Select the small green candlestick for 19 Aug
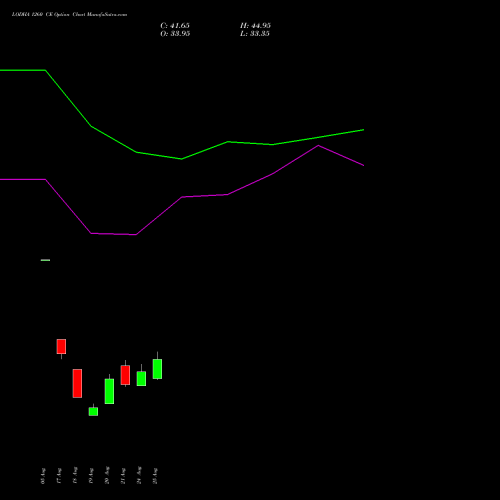The width and height of the screenshot is (500, 500). point(93,411)
